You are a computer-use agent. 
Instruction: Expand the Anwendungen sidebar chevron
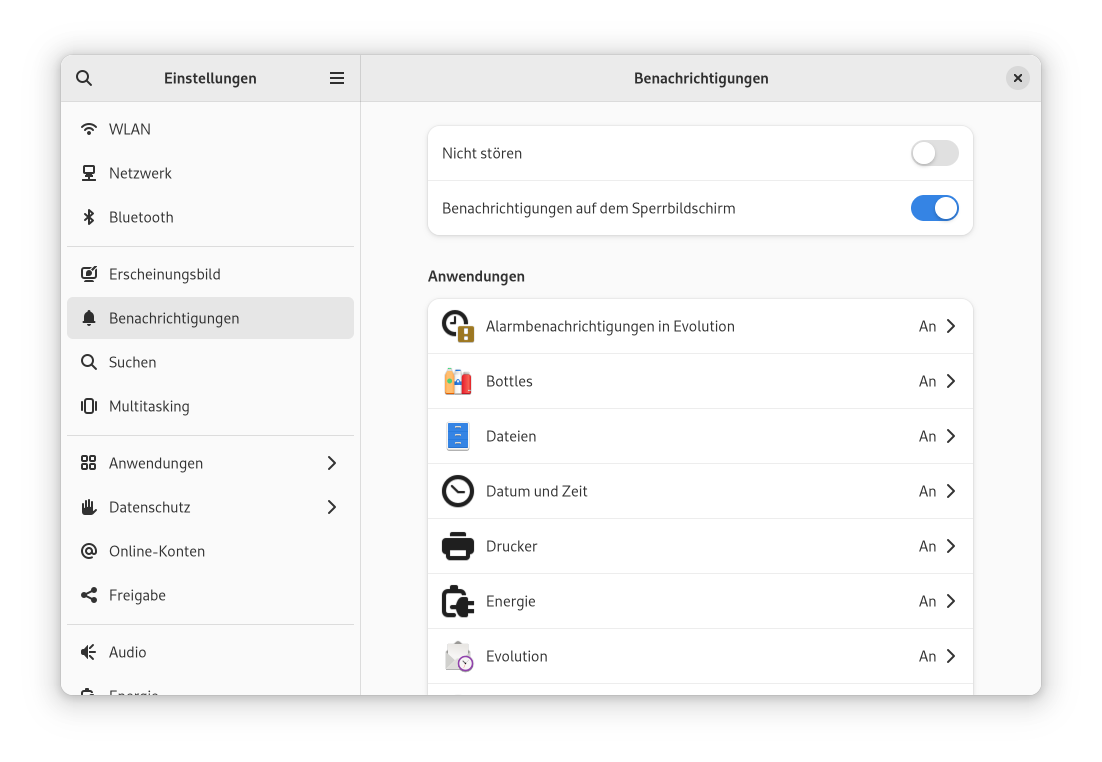coord(332,463)
